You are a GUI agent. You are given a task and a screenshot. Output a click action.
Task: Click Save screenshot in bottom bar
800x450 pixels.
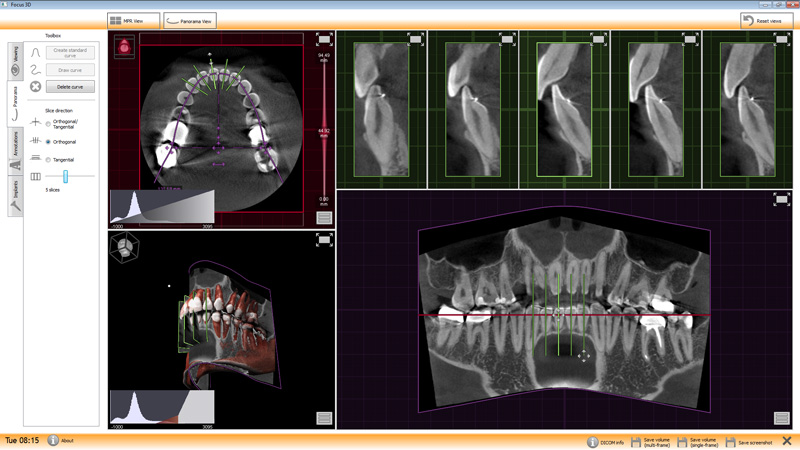tap(749, 441)
